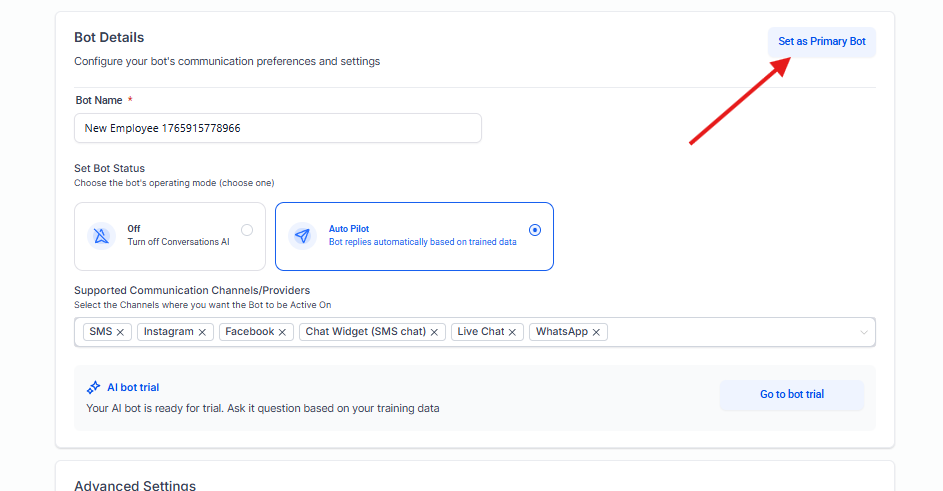Remove the Live Chat channel tag
943x491 pixels.
pyautogui.click(x=513, y=332)
